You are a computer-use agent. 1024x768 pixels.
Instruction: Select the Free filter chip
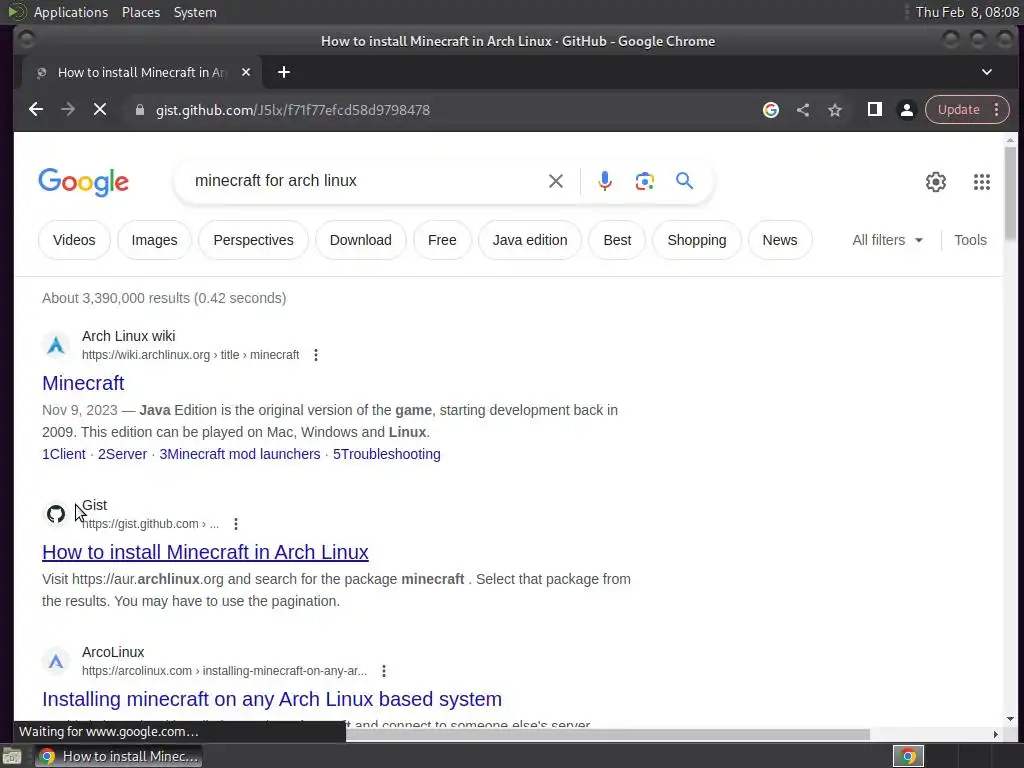[x=442, y=240]
